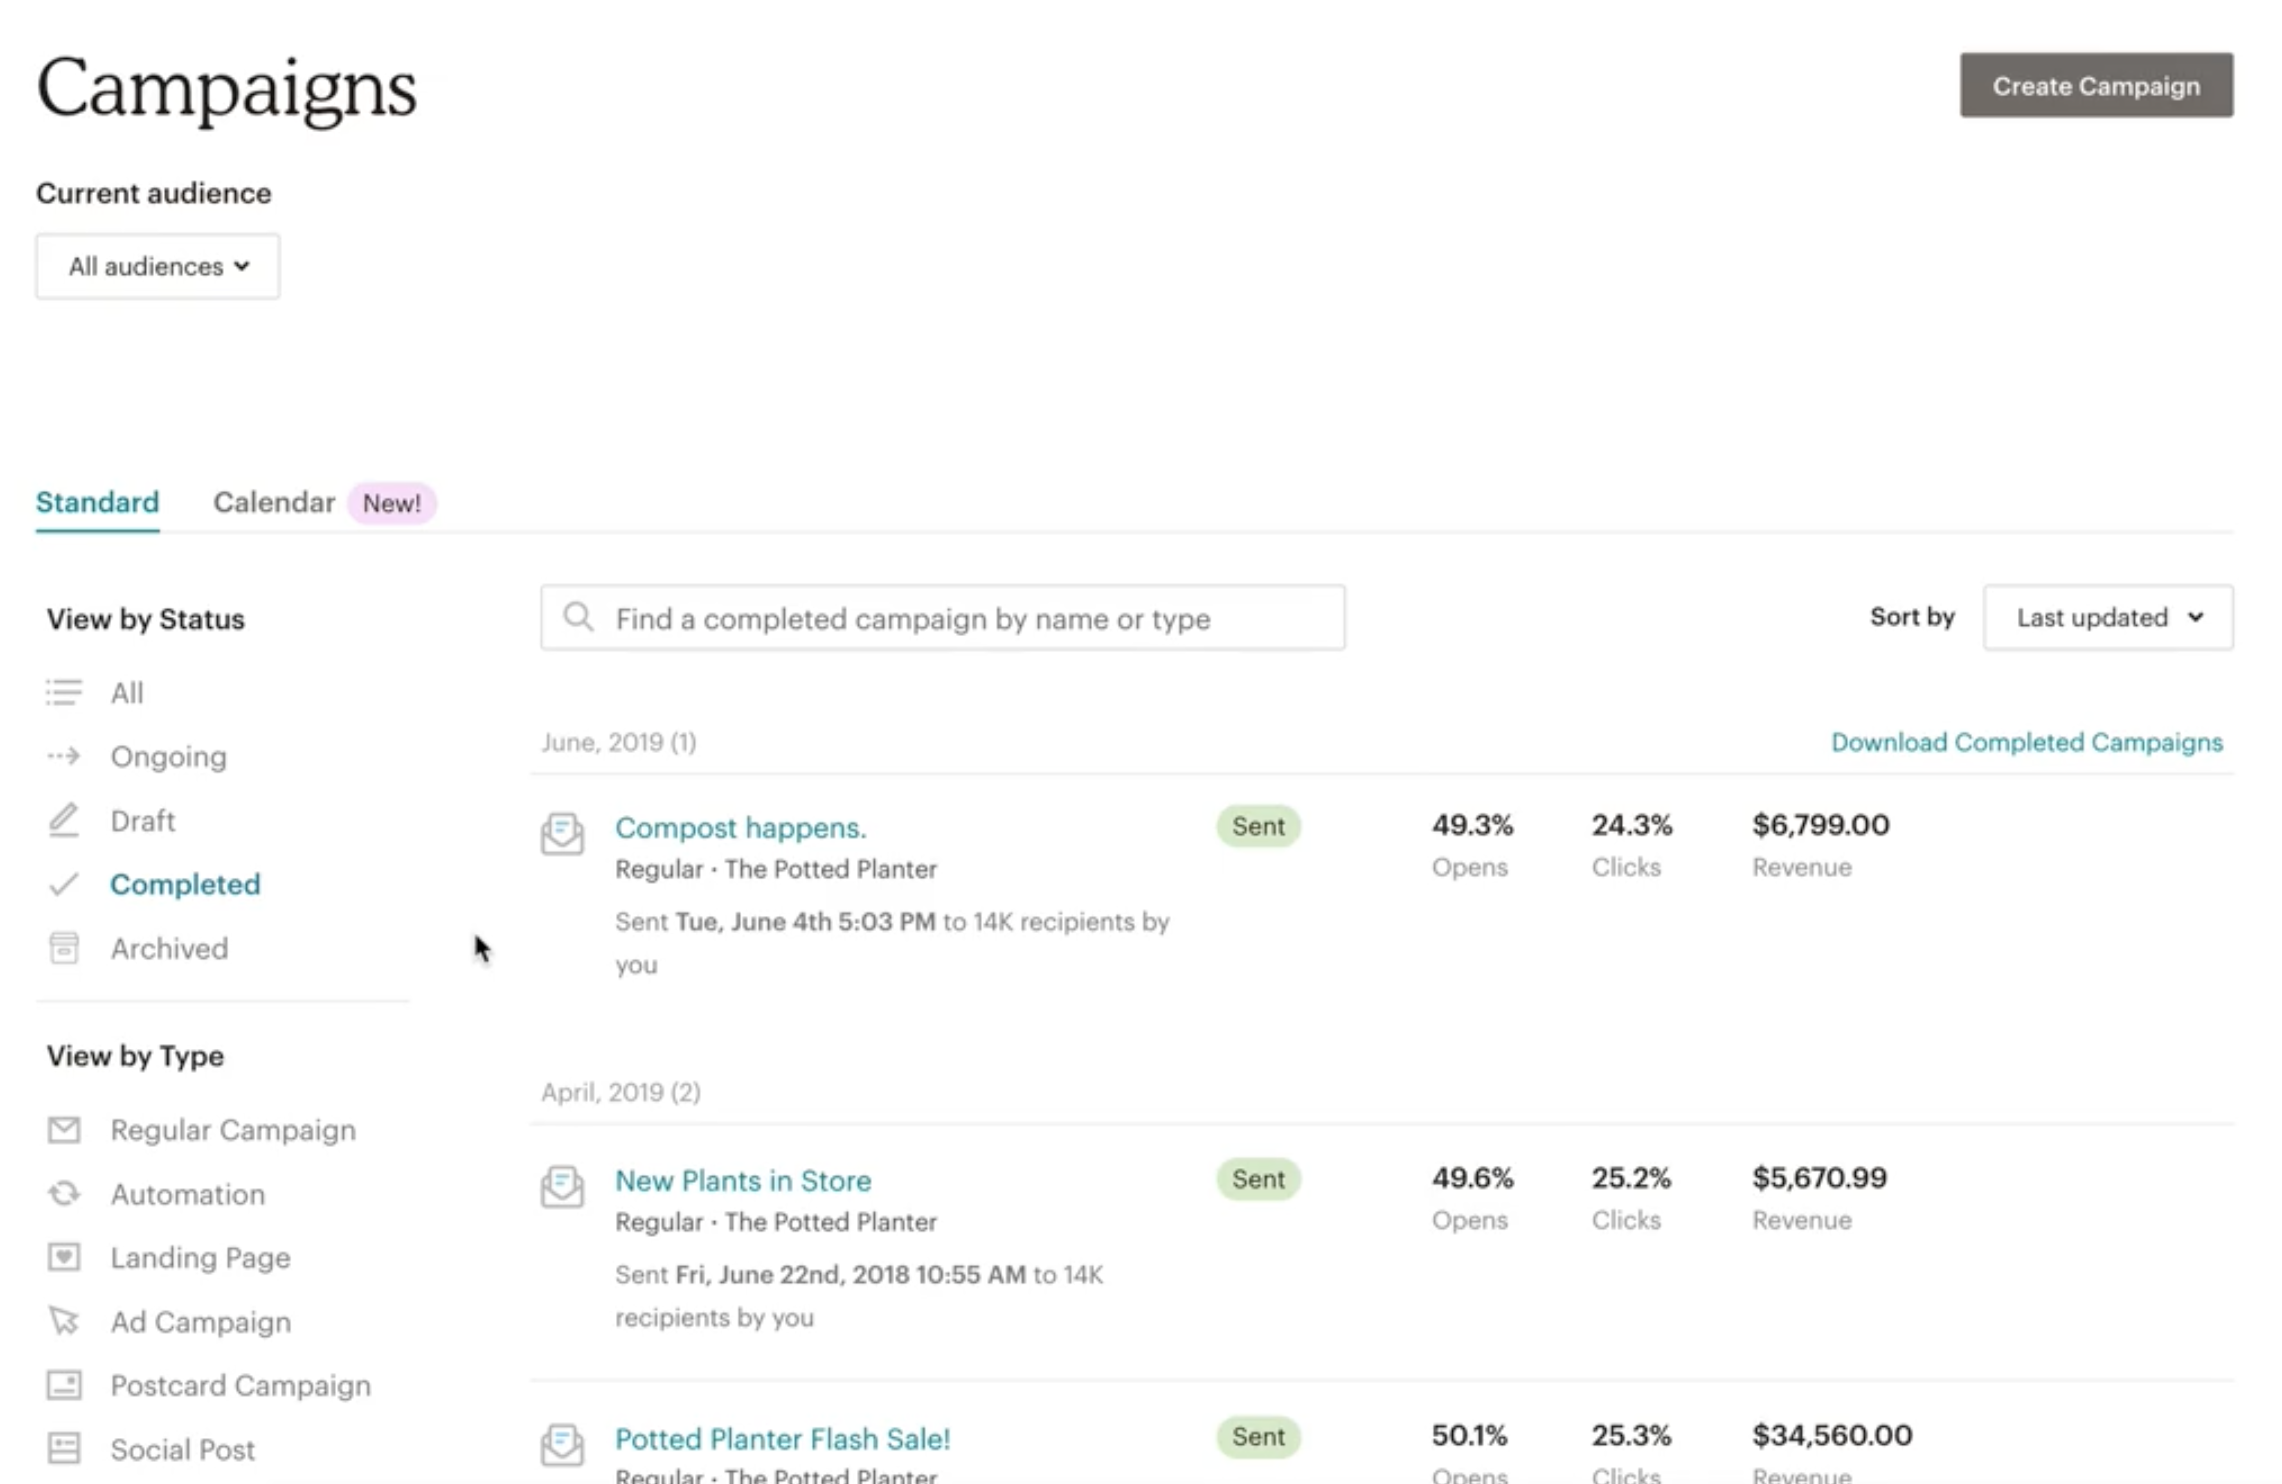Click the search magnifier icon
2282x1484 pixels.
pyautogui.click(x=578, y=617)
